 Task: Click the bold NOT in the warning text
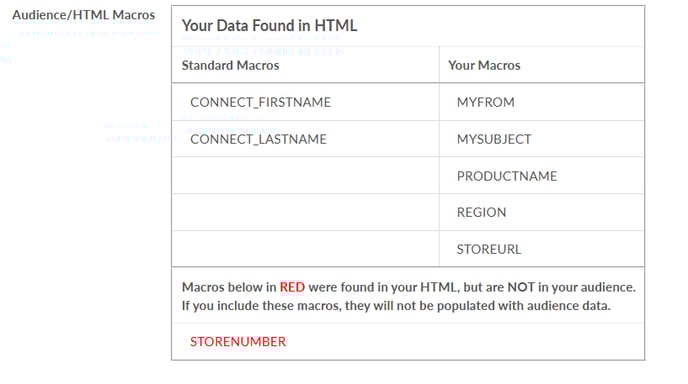click(x=521, y=287)
